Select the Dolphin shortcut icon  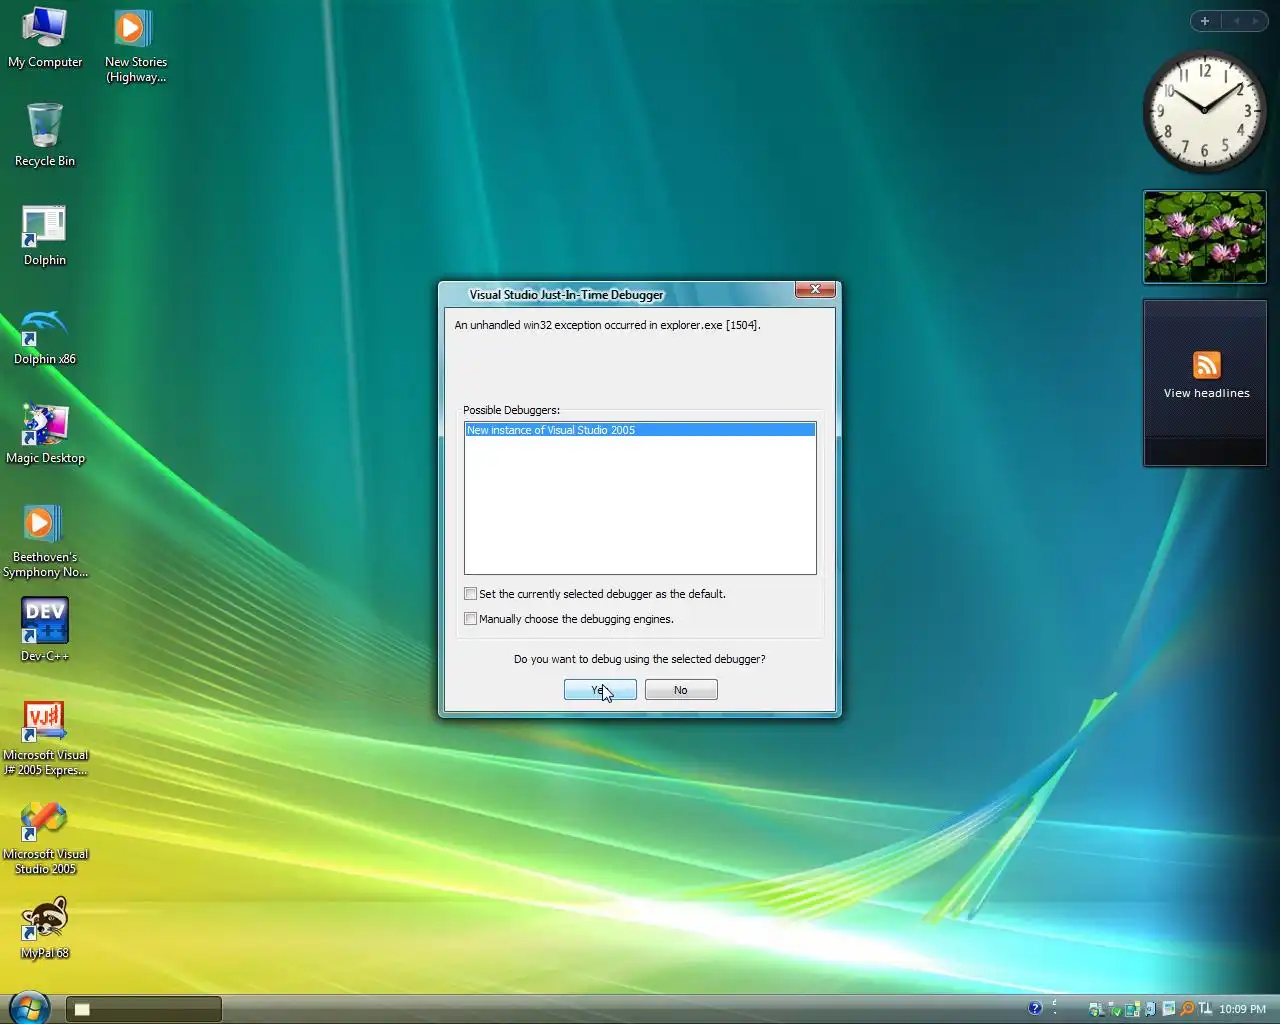pos(44,235)
